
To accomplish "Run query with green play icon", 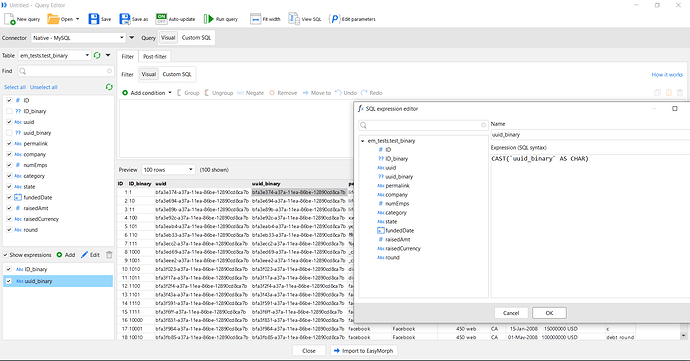I will tap(208, 19).
